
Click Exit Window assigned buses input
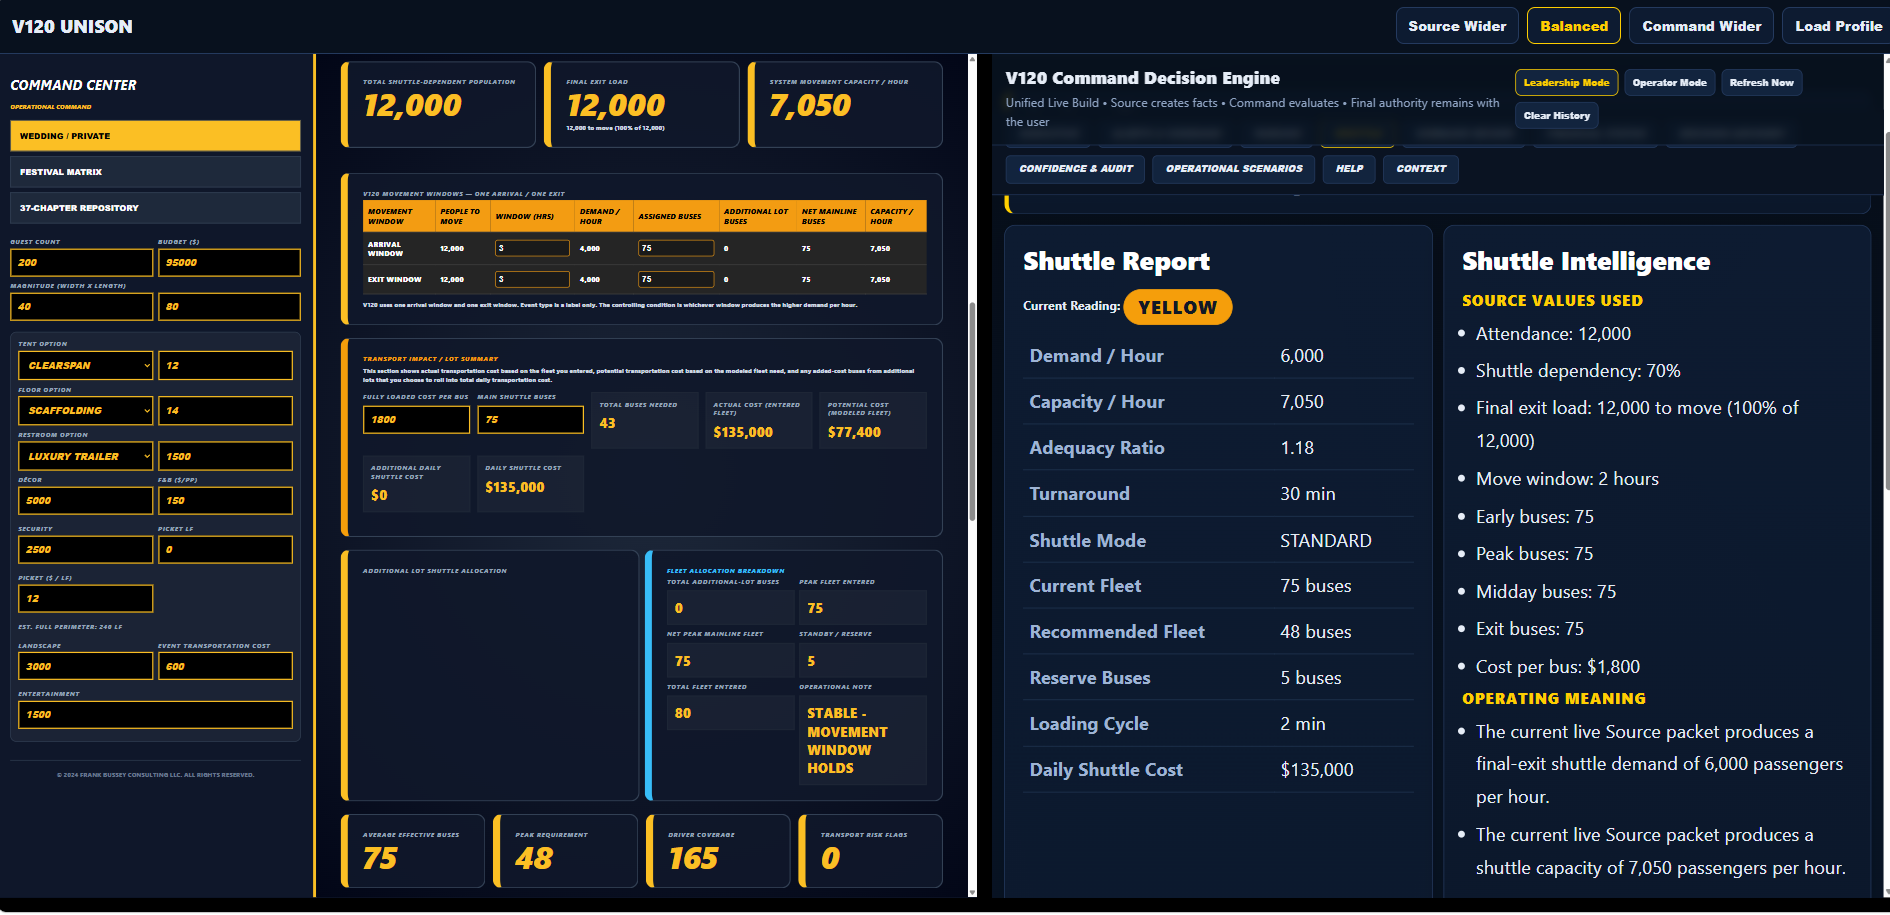pos(676,280)
